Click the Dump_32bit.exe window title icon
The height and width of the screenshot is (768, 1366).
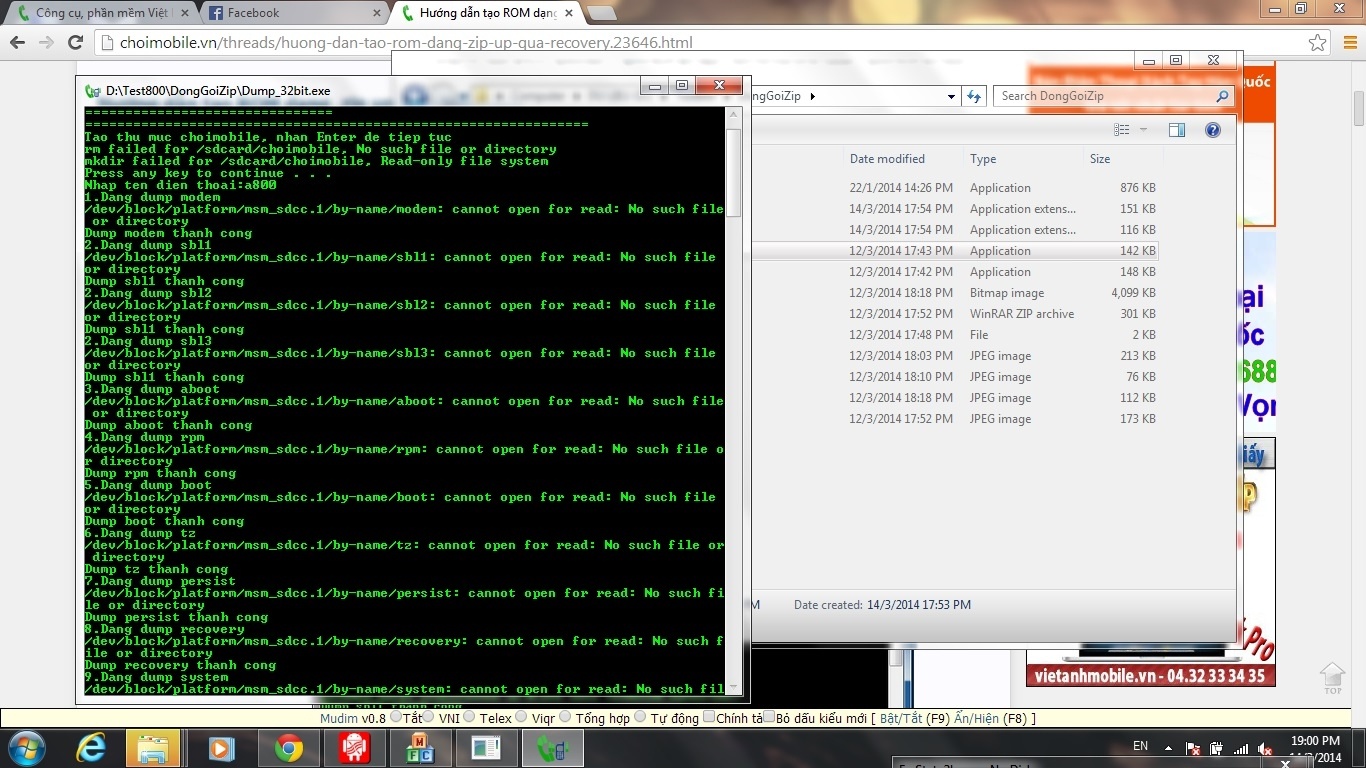(93, 91)
